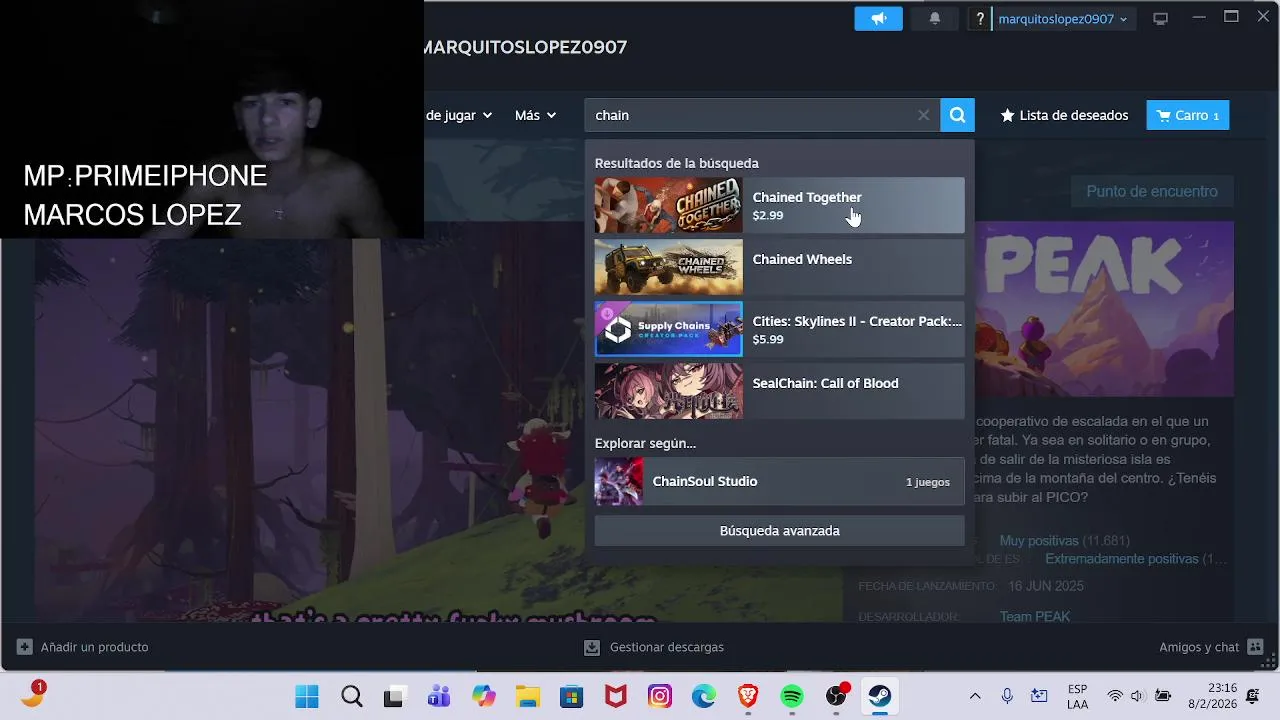Select Chained Wheels search result
The image size is (1280, 720).
click(x=780, y=267)
